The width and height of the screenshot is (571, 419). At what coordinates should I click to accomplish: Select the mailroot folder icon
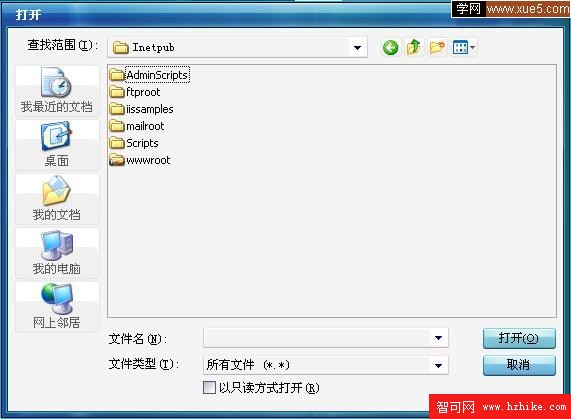(x=117, y=126)
